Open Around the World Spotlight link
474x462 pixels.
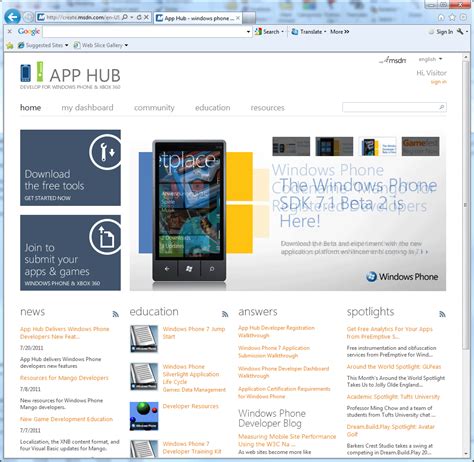(x=394, y=367)
